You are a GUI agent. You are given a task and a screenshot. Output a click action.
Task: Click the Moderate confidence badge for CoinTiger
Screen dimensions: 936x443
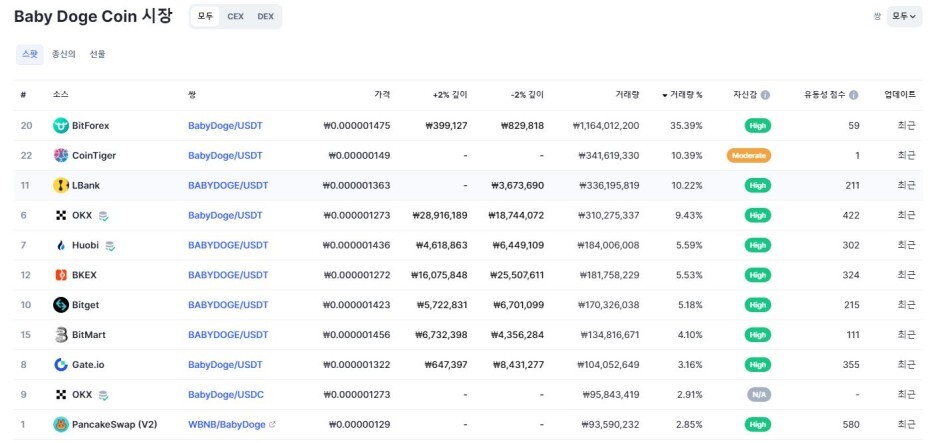coord(749,155)
